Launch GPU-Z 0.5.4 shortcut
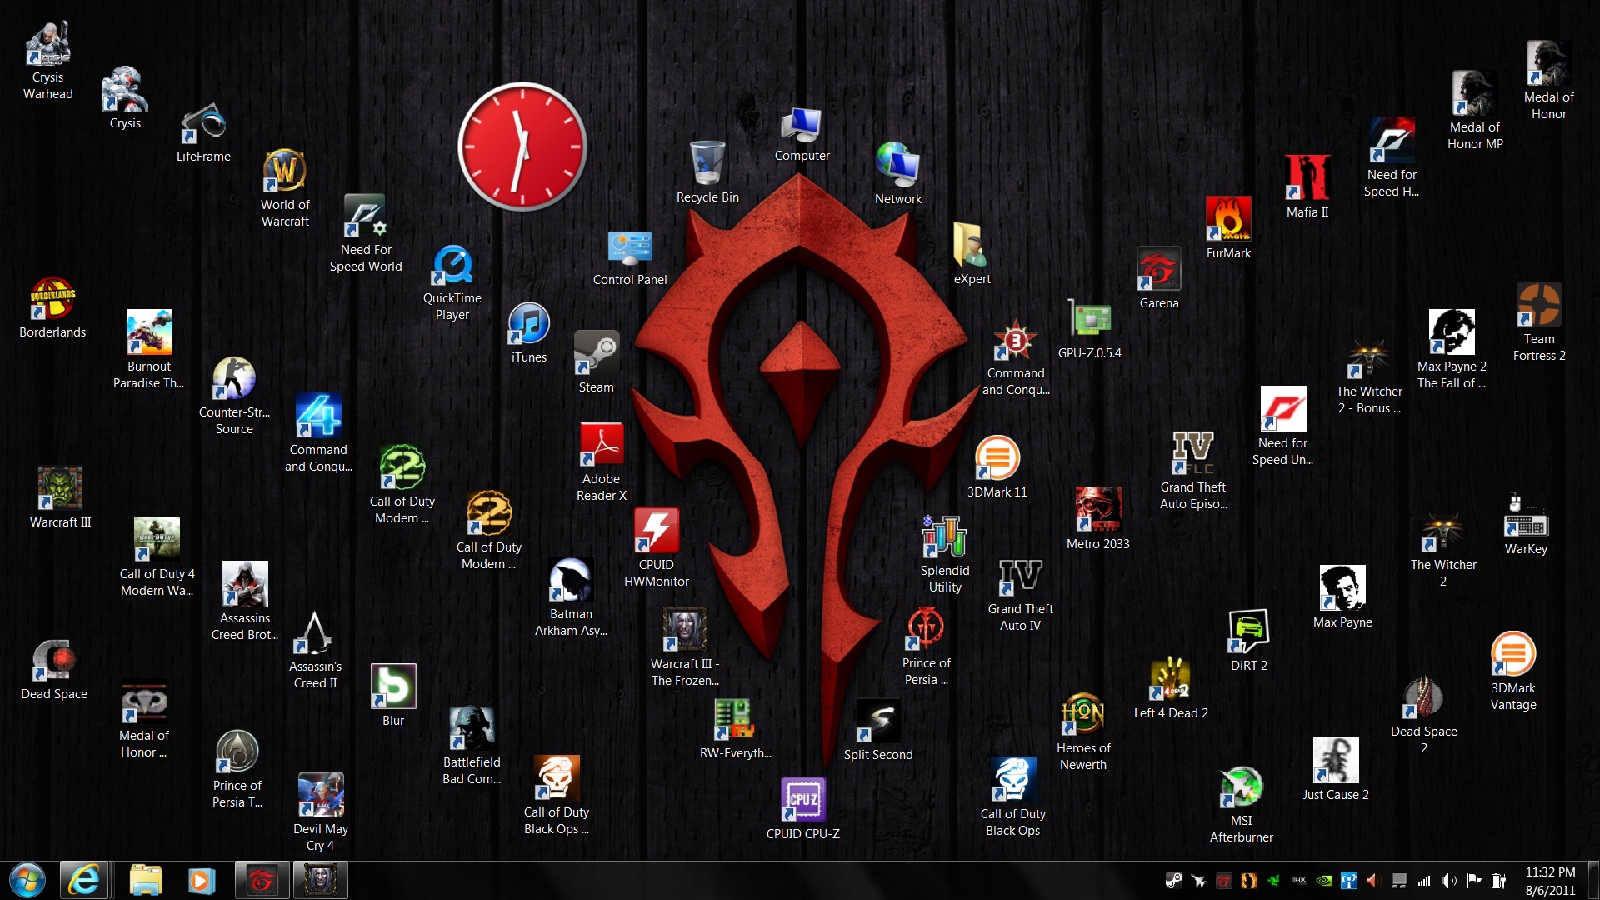This screenshot has height=900, width=1600. click(x=1090, y=330)
